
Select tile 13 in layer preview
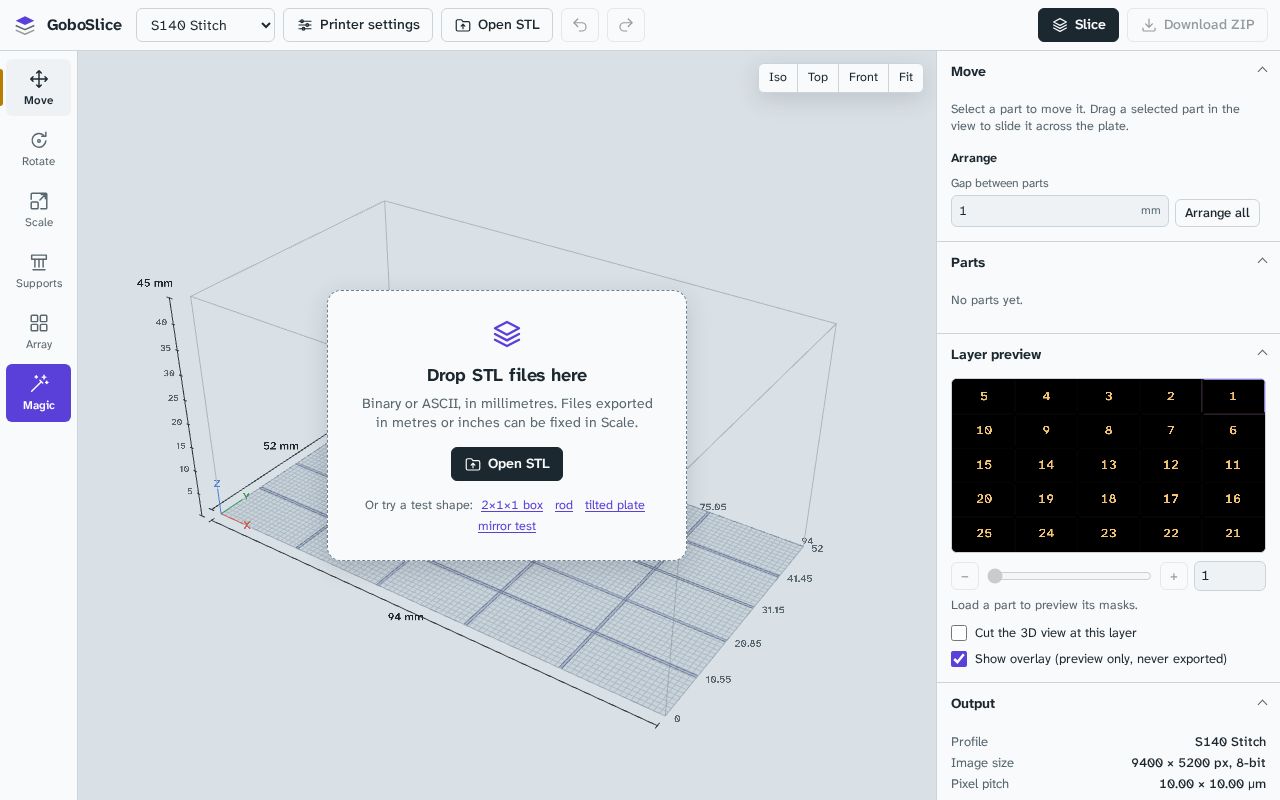[x=1108, y=464]
